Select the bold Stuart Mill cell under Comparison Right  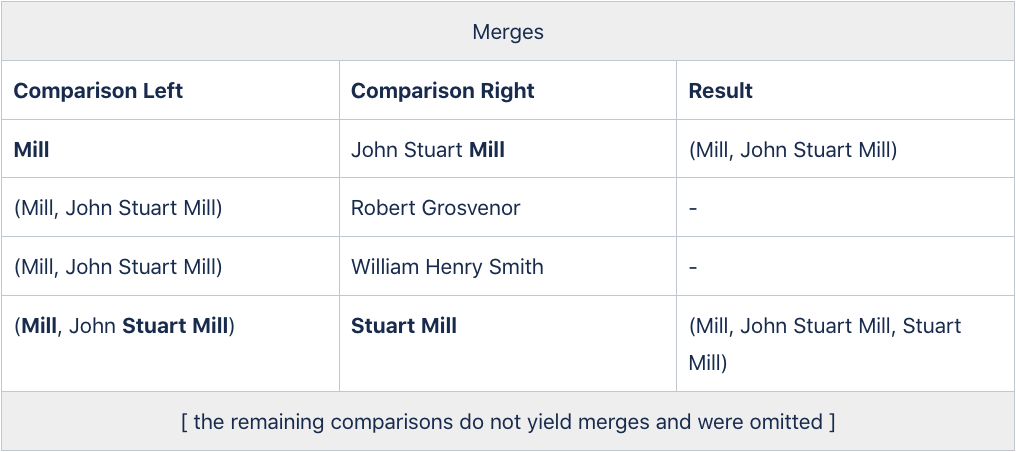click(404, 326)
